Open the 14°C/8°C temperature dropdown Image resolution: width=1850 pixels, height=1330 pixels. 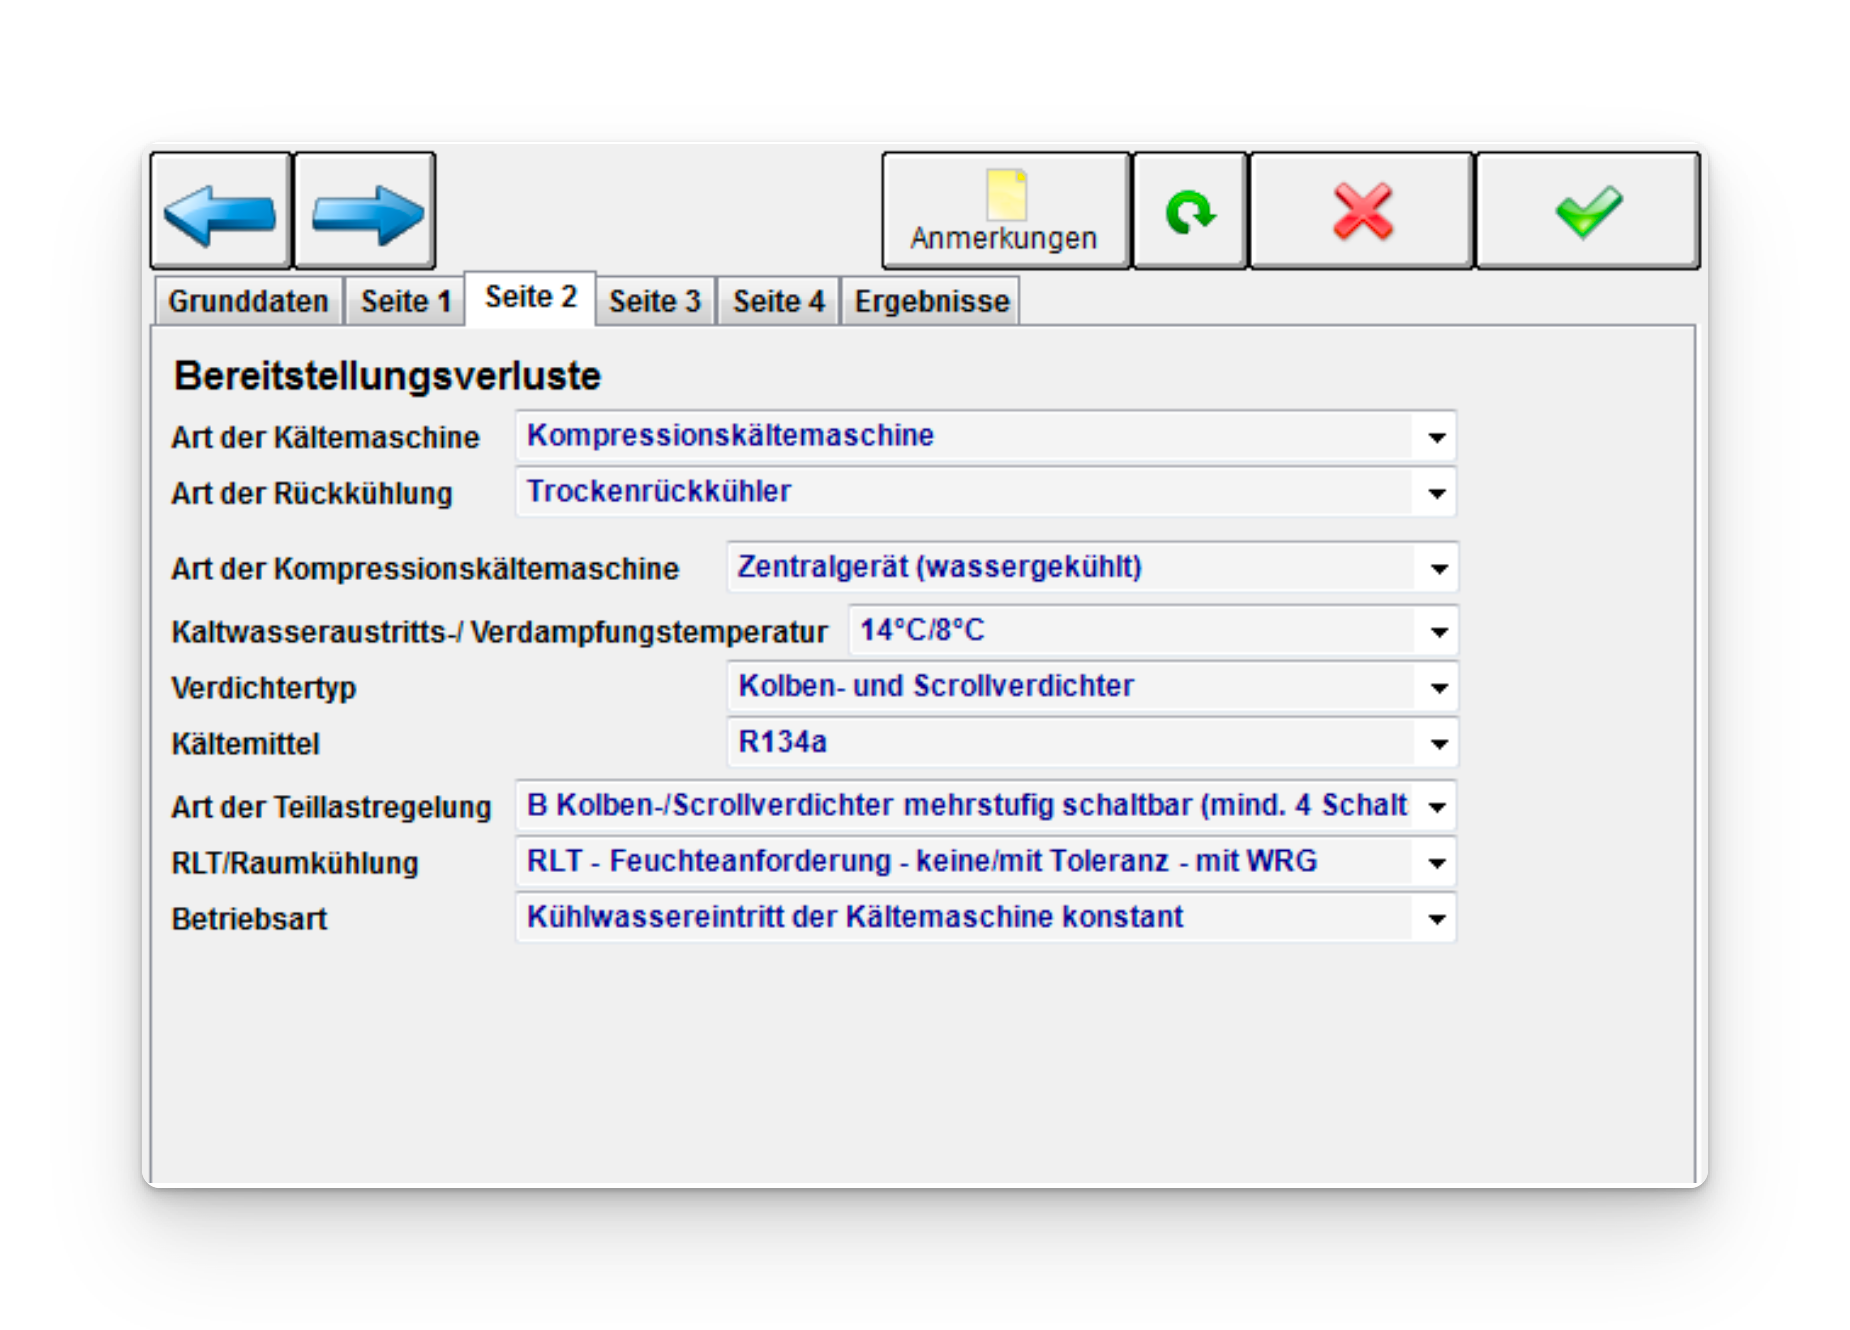(1438, 632)
